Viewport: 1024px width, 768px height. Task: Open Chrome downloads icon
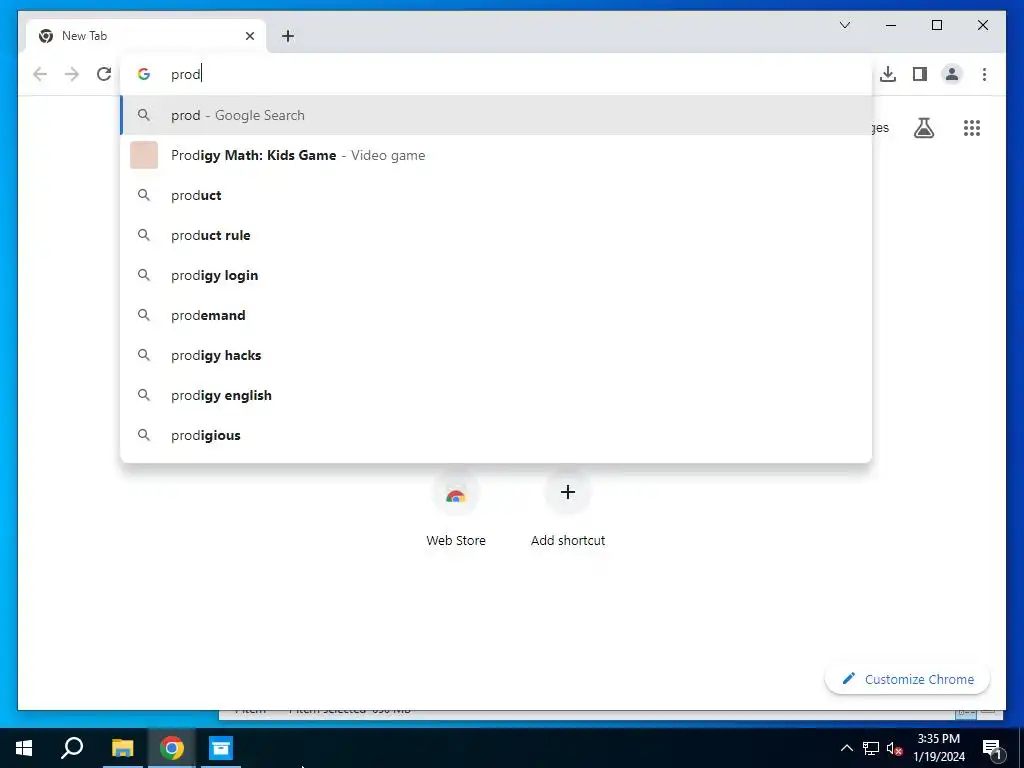pos(888,74)
